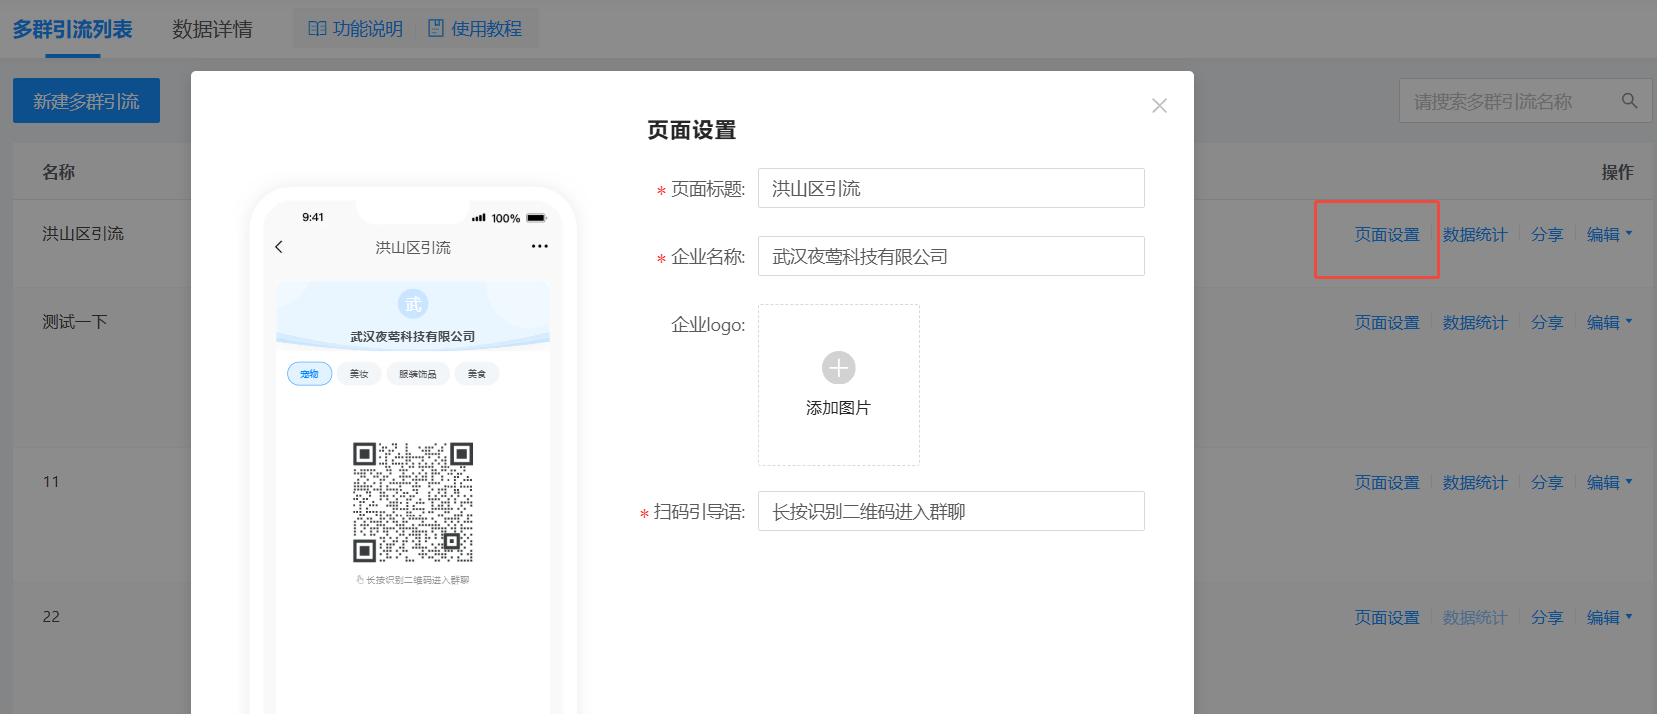Select the 美食 tag in phone preview
The width and height of the screenshot is (1657, 714).
[x=477, y=374]
